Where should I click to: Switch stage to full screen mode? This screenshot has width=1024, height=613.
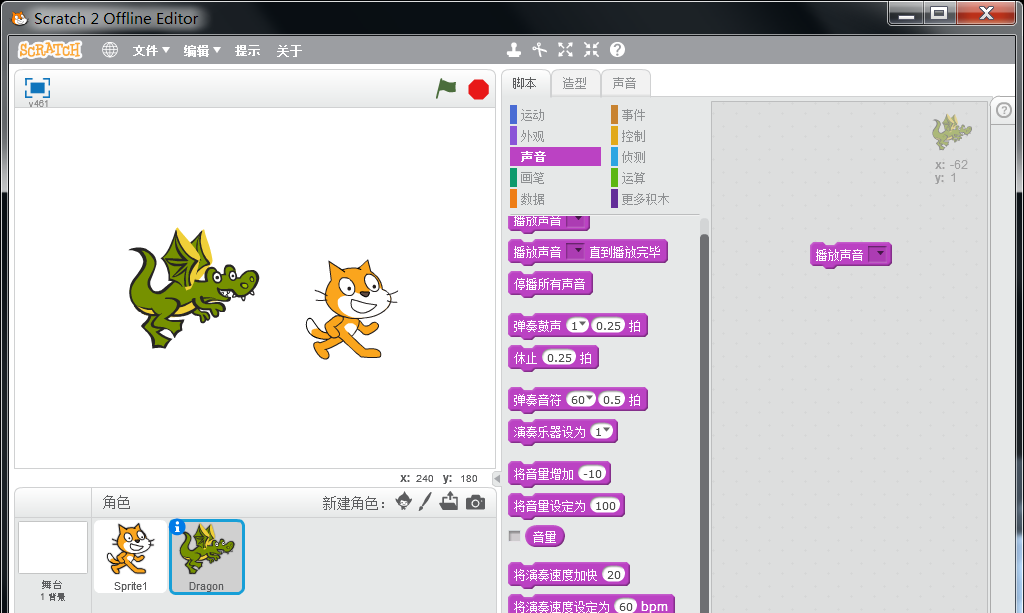point(37,87)
